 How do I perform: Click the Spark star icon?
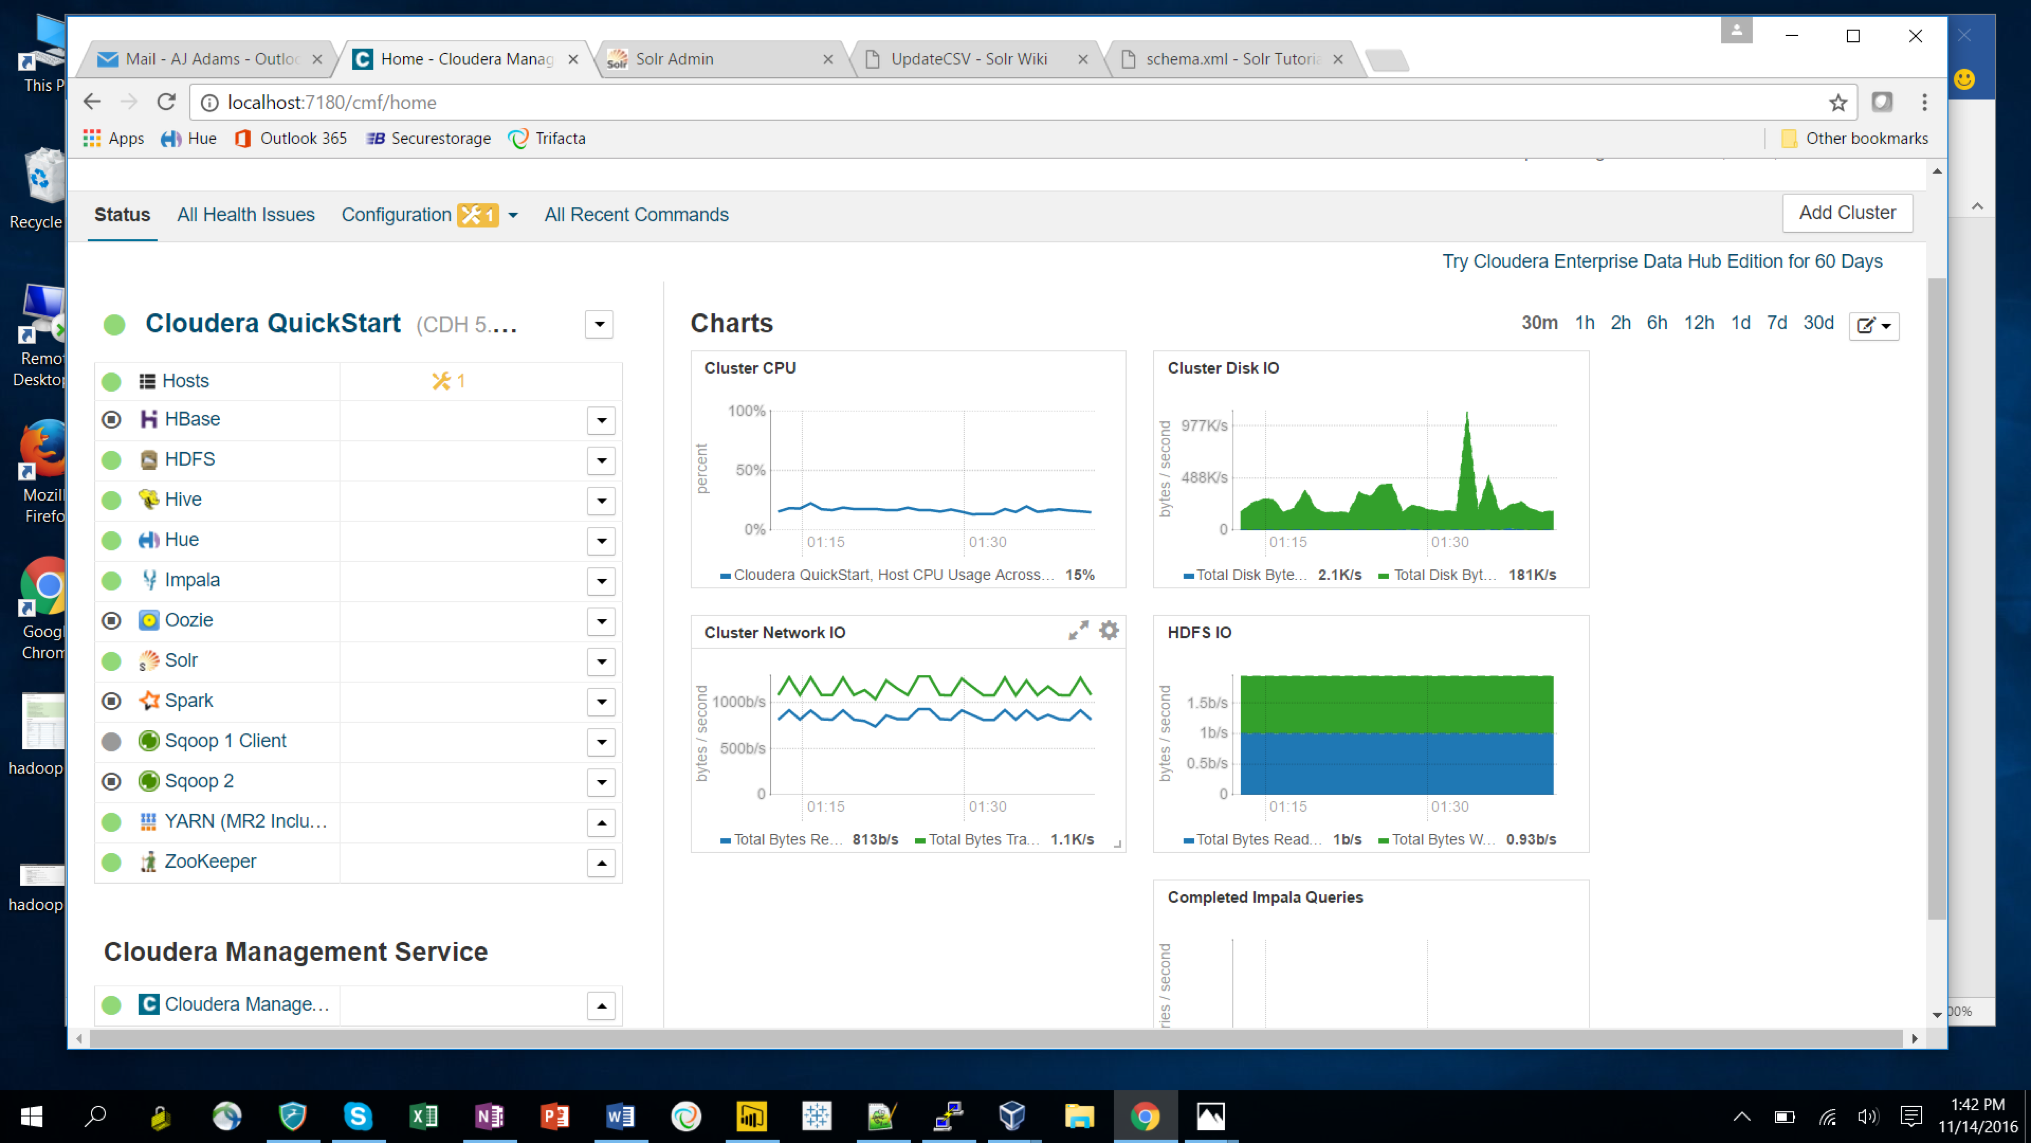point(148,701)
